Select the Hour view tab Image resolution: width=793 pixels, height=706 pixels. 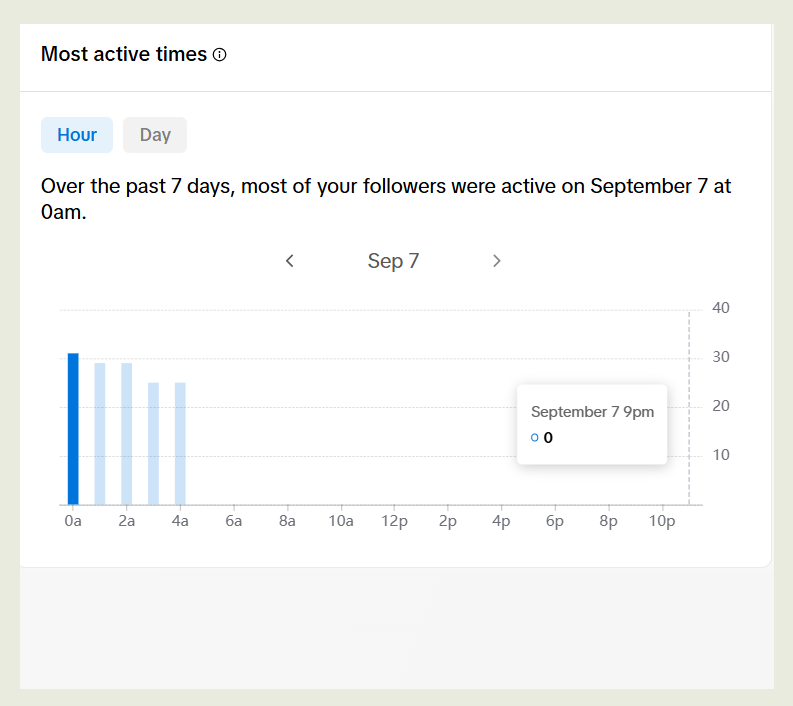coord(77,135)
